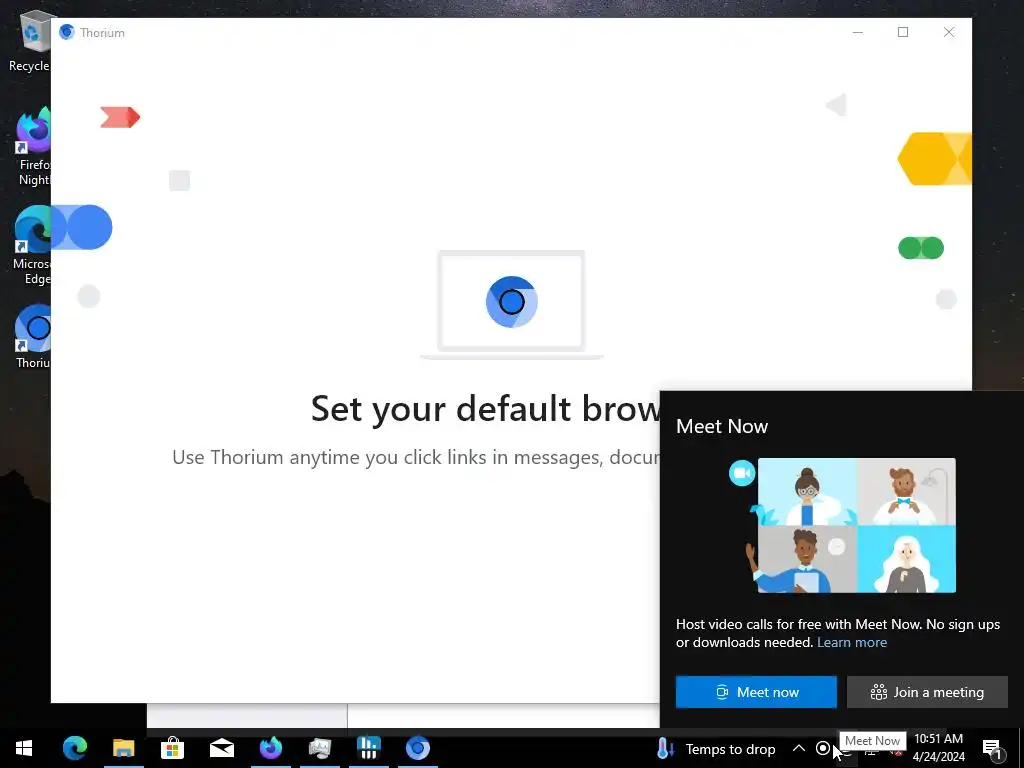Open the Learn more link
This screenshot has width=1024, height=768.
tap(852, 642)
